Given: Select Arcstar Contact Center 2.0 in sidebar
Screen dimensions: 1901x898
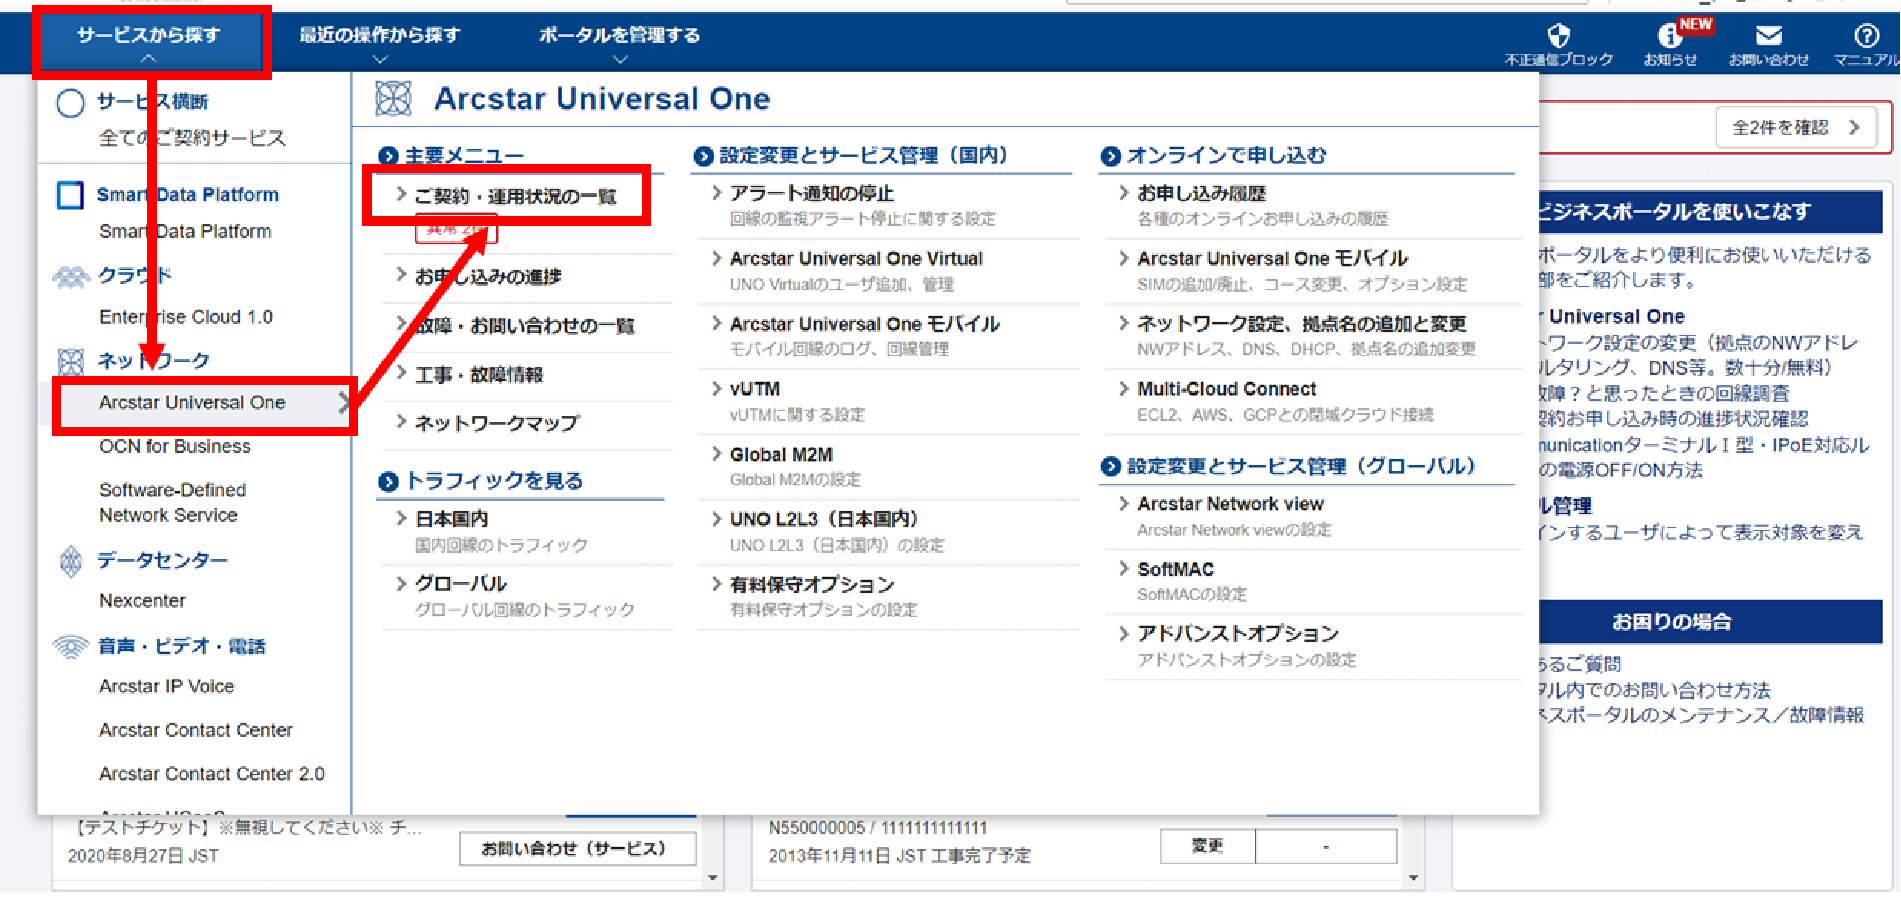Looking at the screenshot, I should pos(212,774).
